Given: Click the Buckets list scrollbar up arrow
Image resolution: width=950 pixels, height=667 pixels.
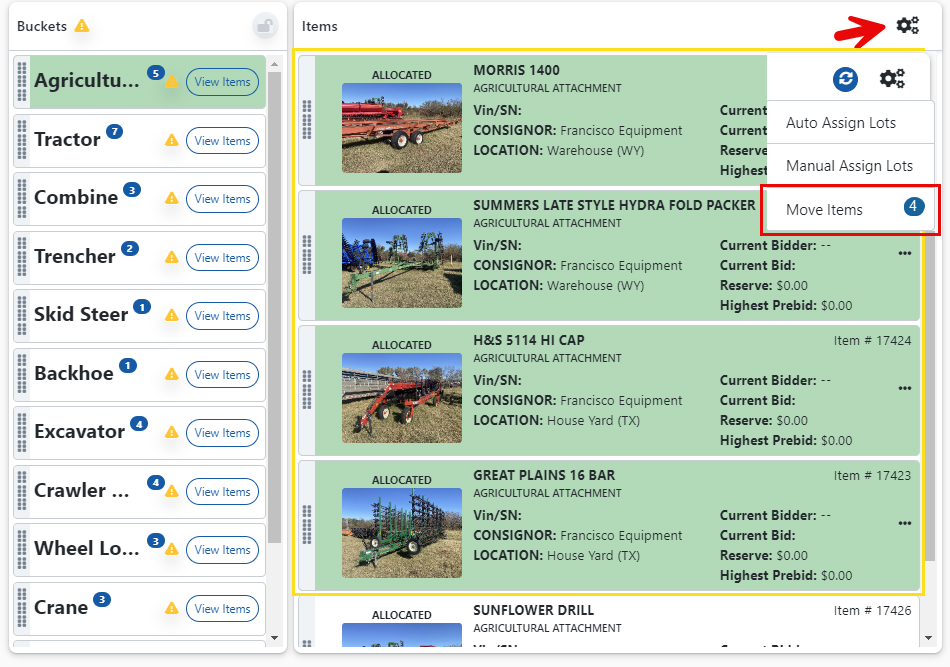Looking at the screenshot, I should (x=274, y=64).
